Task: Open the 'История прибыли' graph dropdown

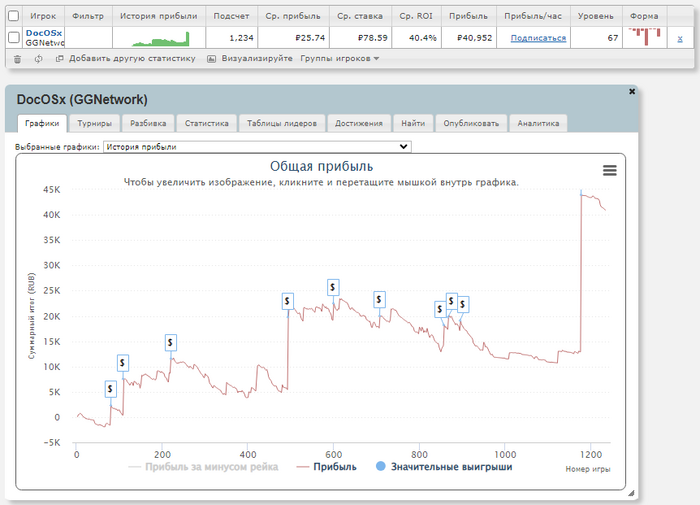Action: click(257, 147)
